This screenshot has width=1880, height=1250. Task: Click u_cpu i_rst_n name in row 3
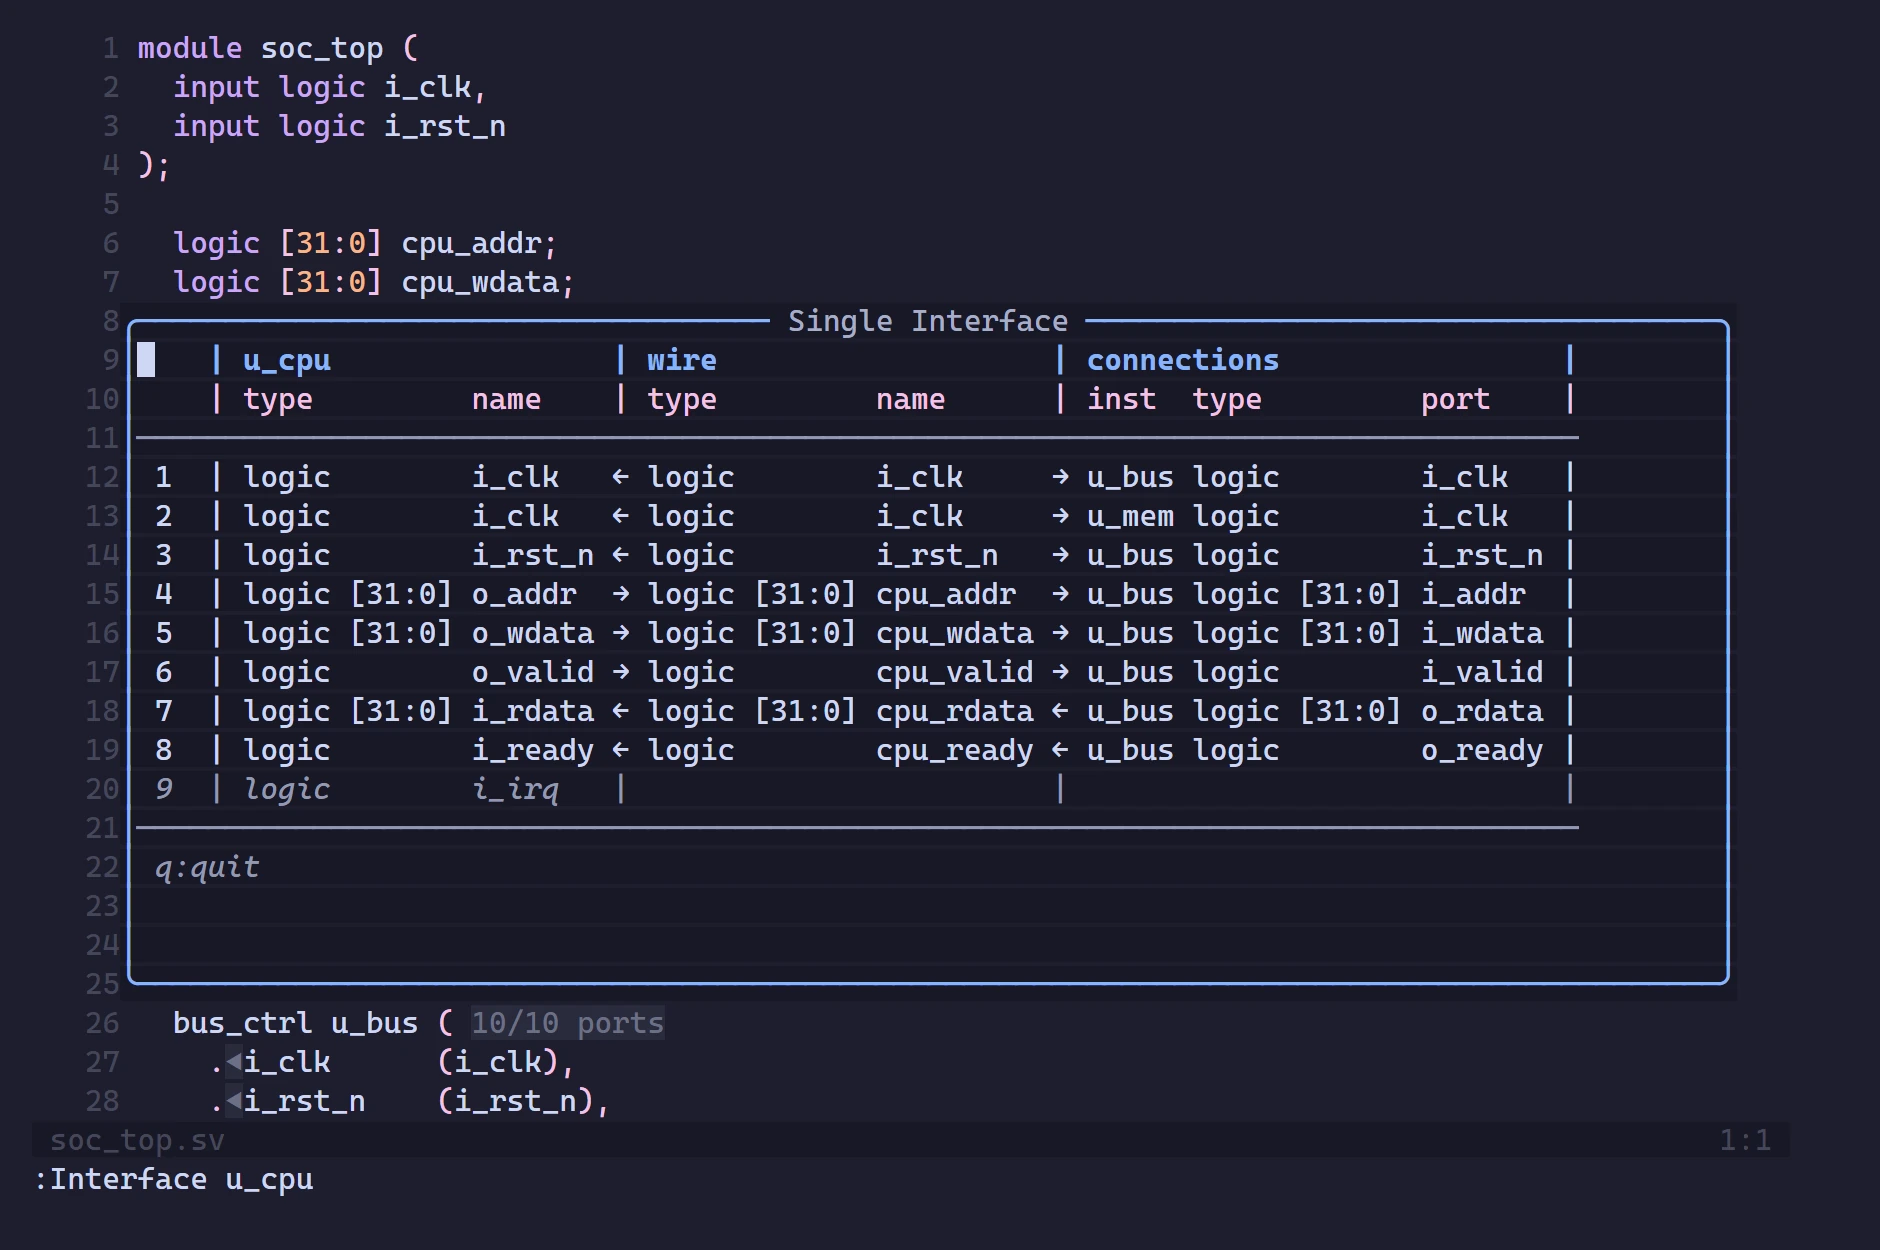pyautogui.click(x=533, y=555)
